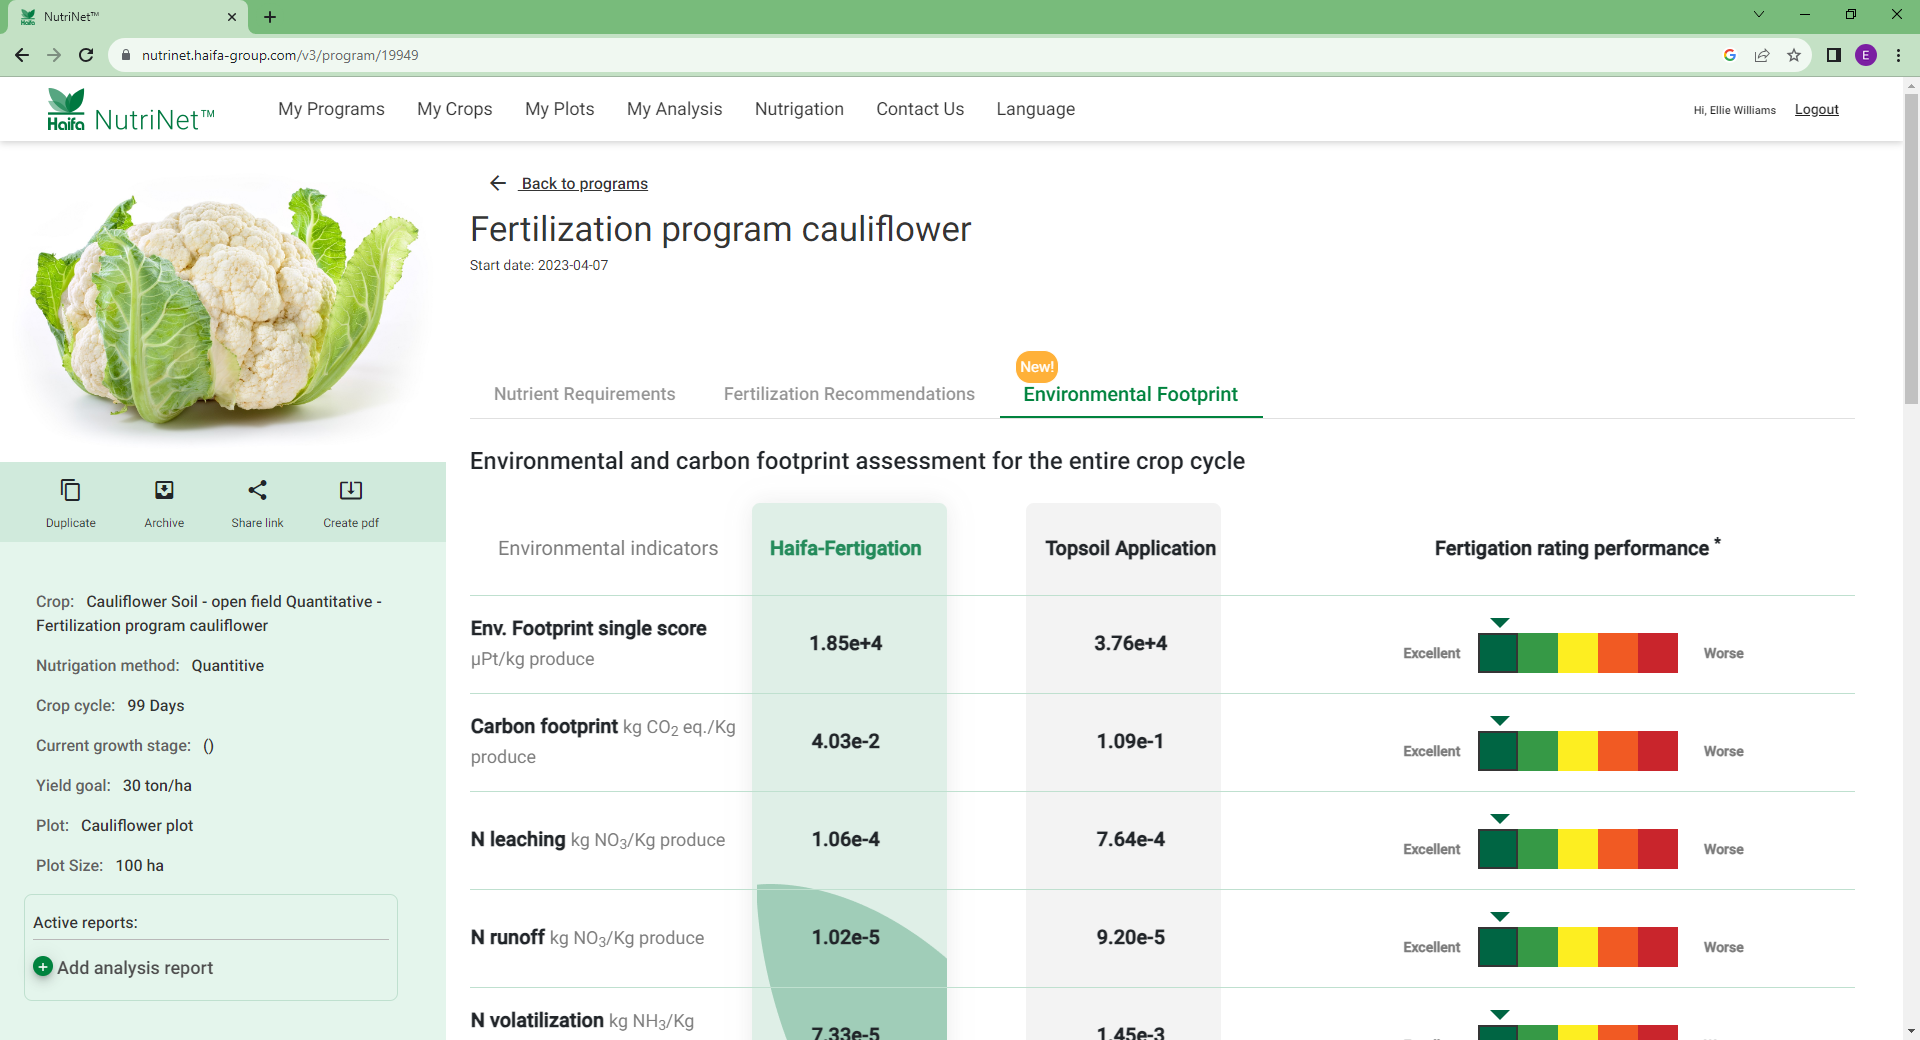Reload the page with the browser refresh icon
Image resolution: width=1920 pixels, height=1040 pixels.
86,55
